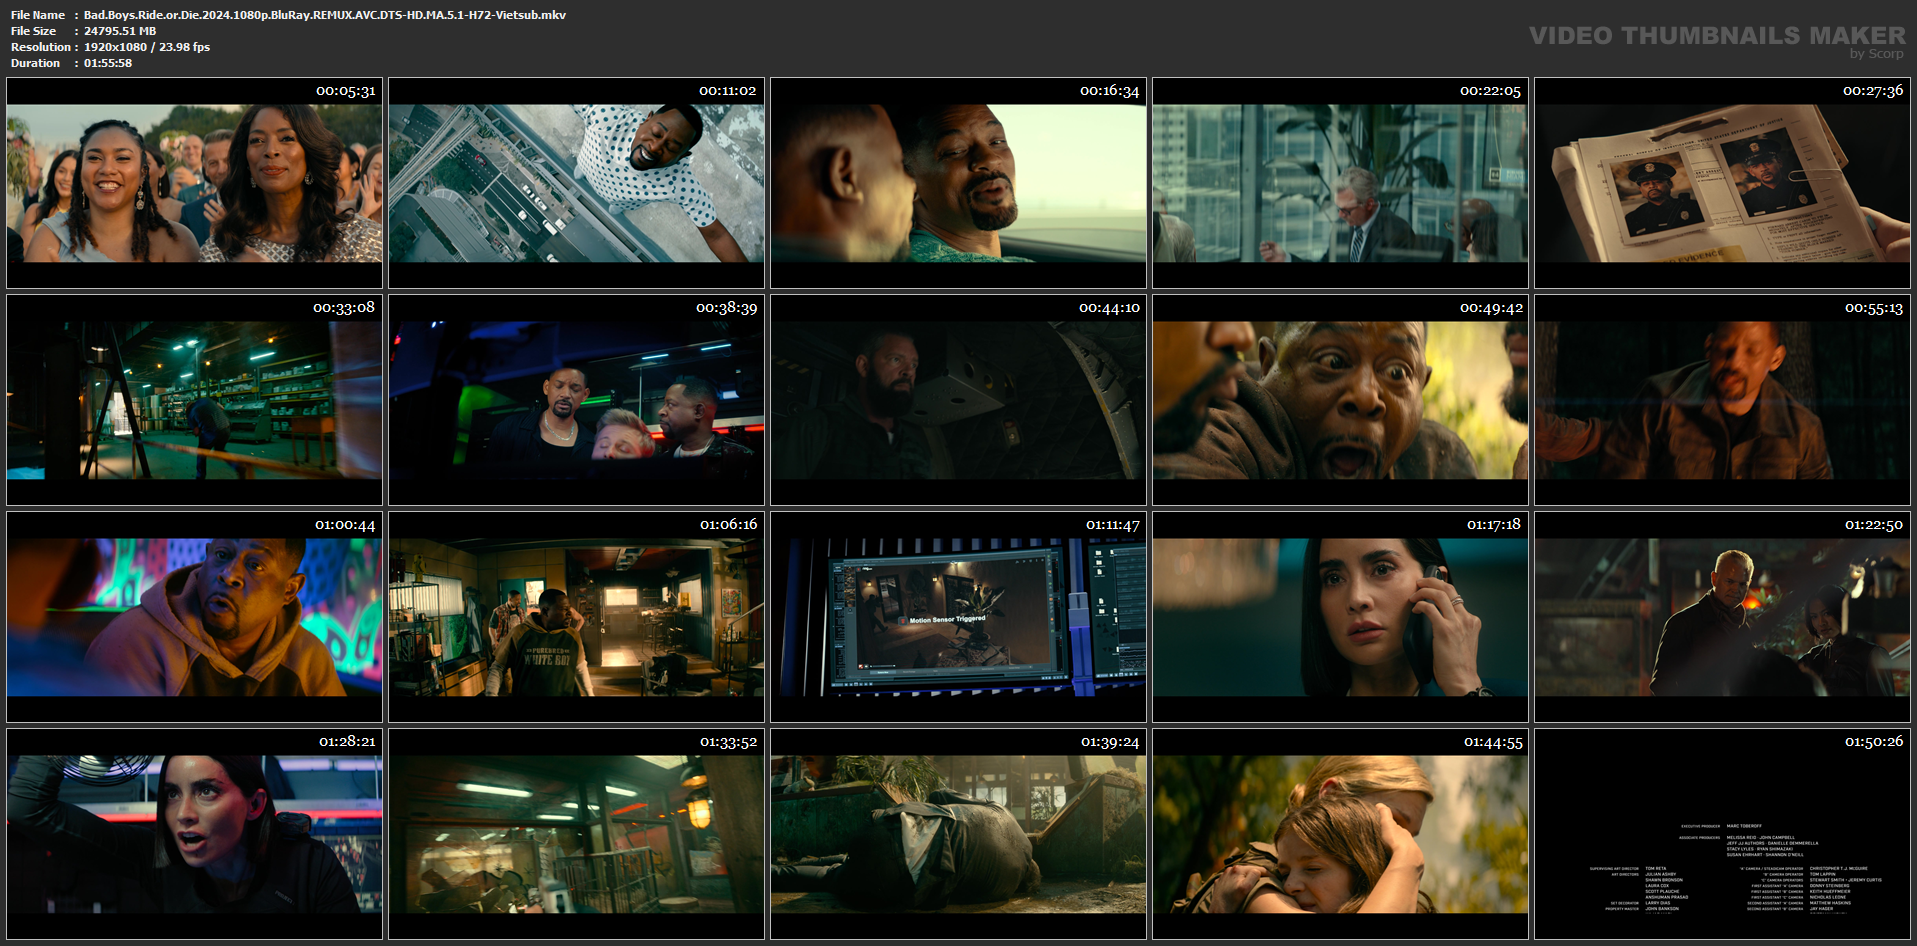
Task: Pick the frame timestamped 01:00:44
Action: point(194,617)
